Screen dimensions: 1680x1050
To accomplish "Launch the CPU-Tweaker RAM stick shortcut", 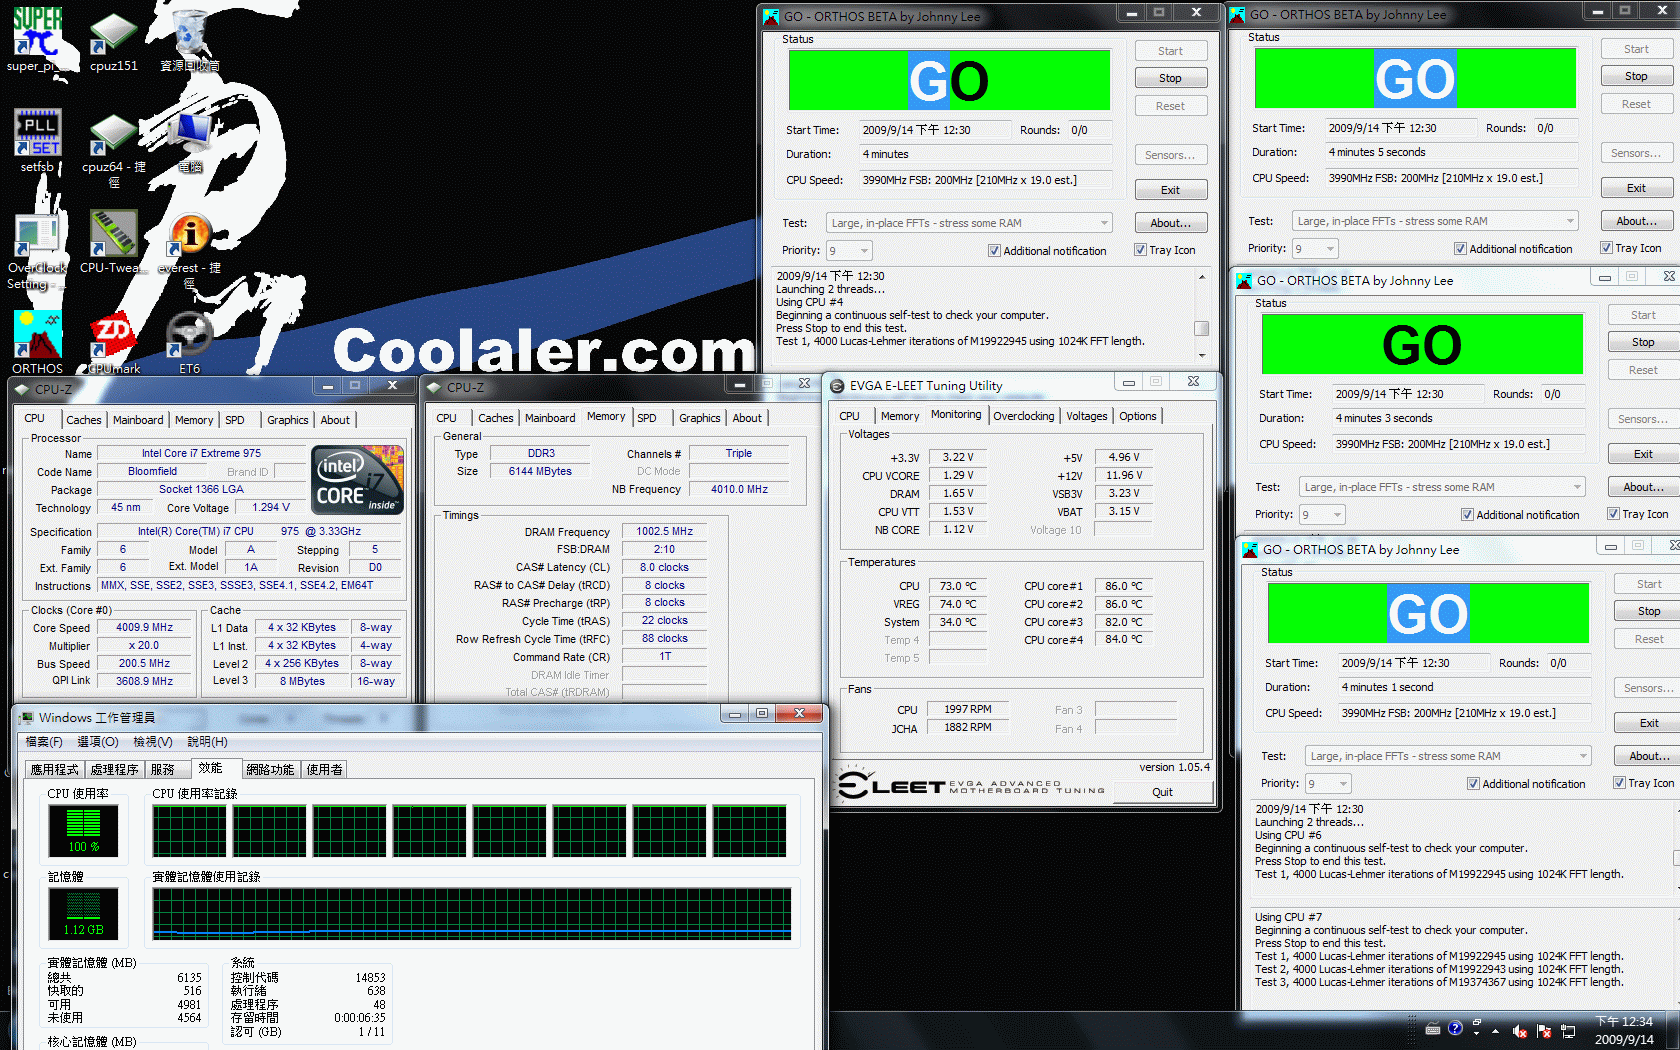I will 113,241.
